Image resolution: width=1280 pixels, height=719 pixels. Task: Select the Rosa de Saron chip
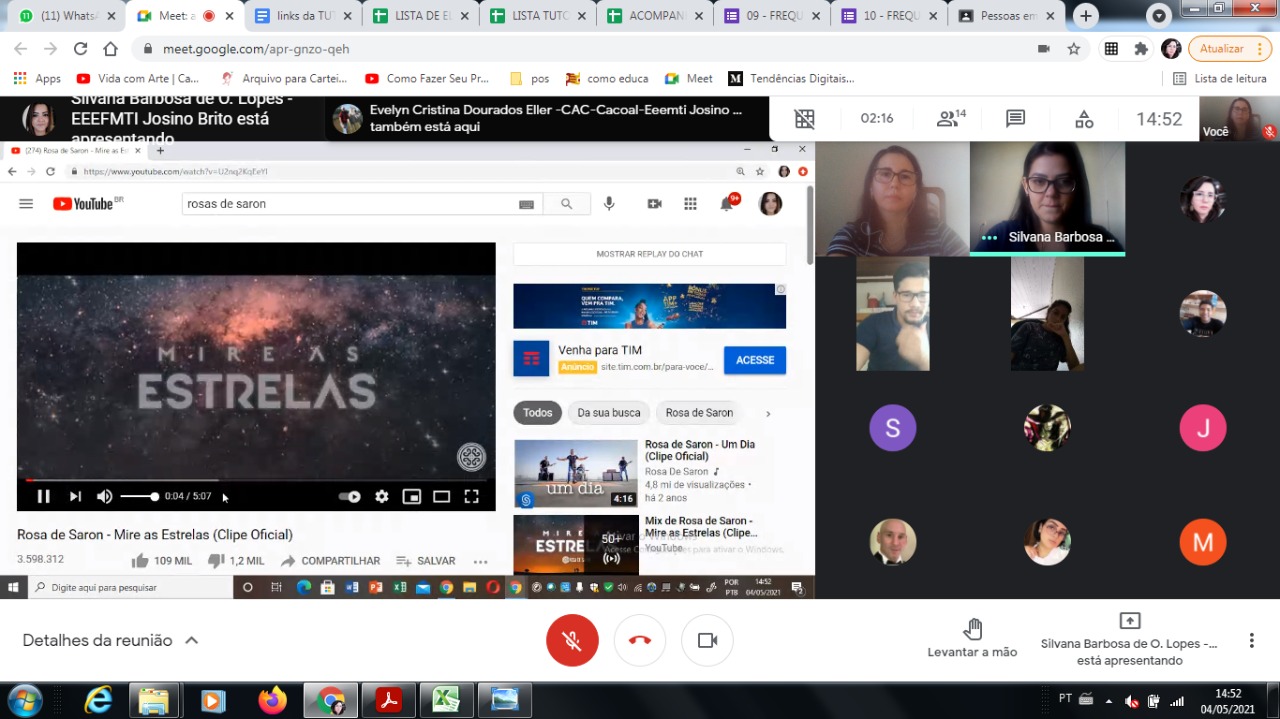(699, 413)
